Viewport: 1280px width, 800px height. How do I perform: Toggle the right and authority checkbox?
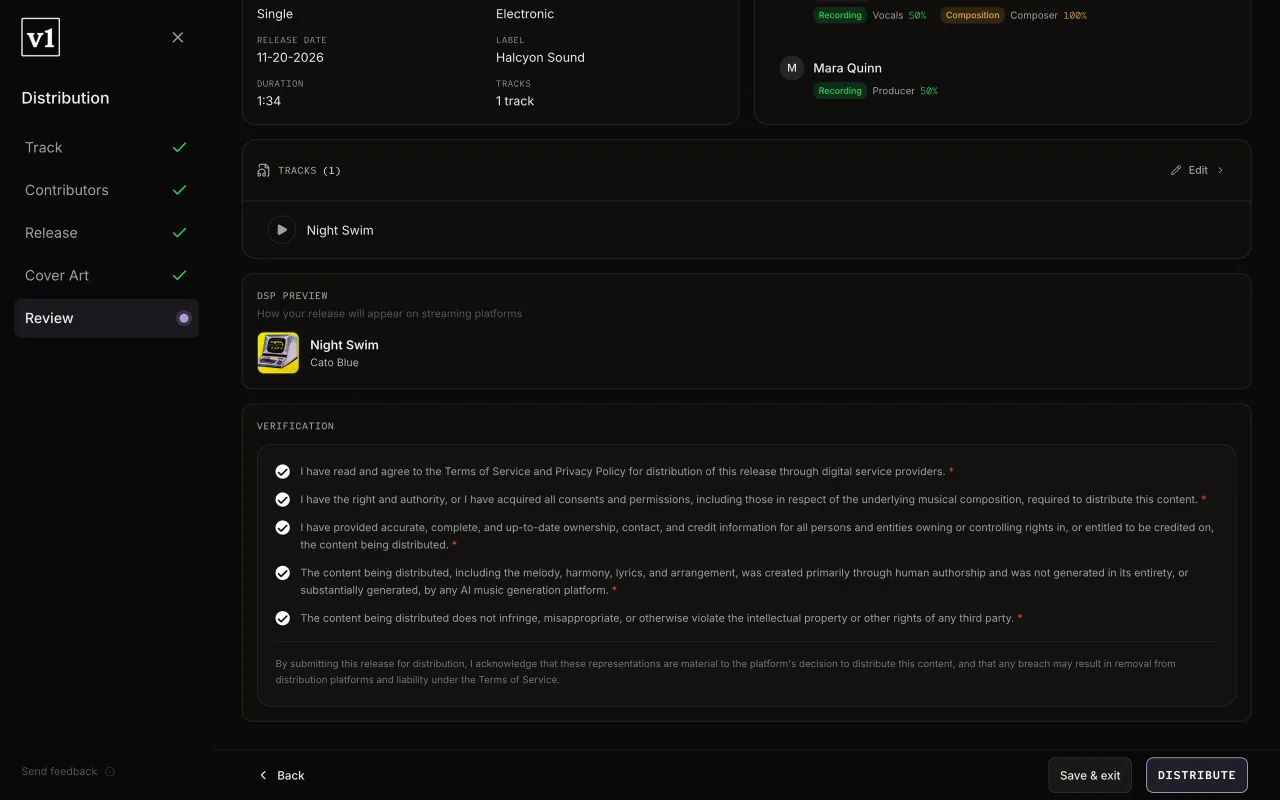coord(283,499)
